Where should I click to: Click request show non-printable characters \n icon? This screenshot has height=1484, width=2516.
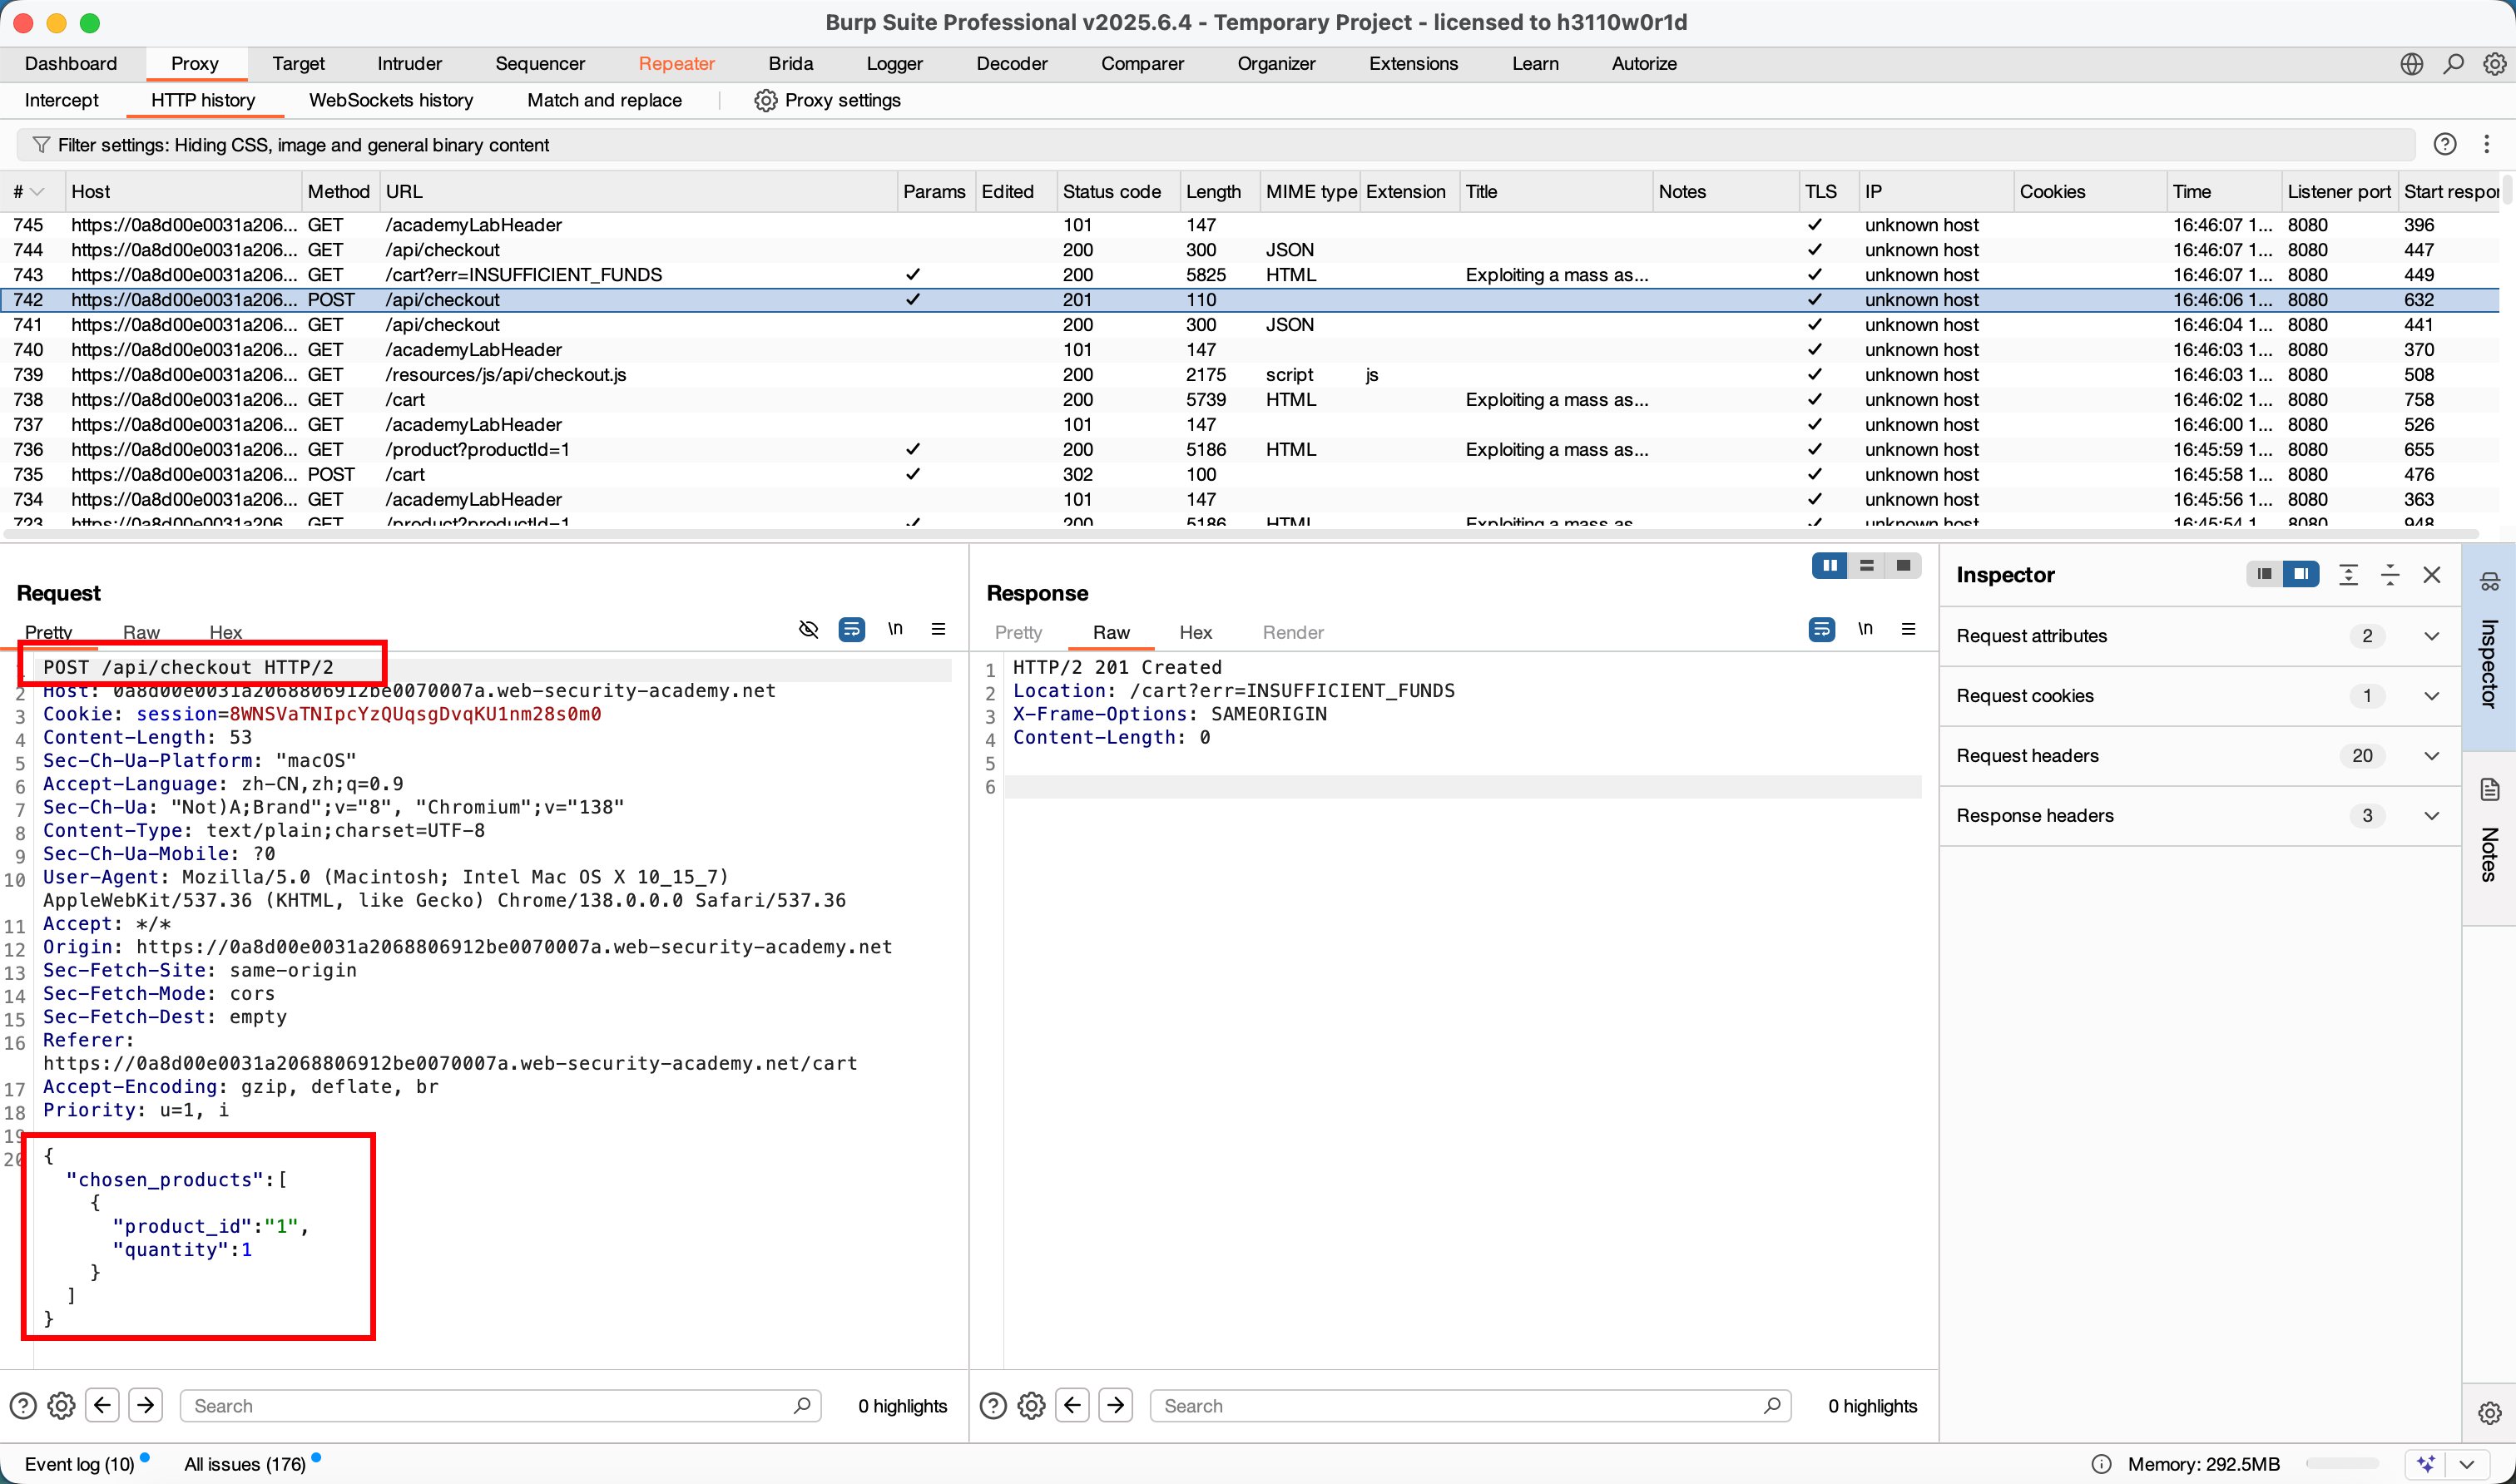[895, 629]
